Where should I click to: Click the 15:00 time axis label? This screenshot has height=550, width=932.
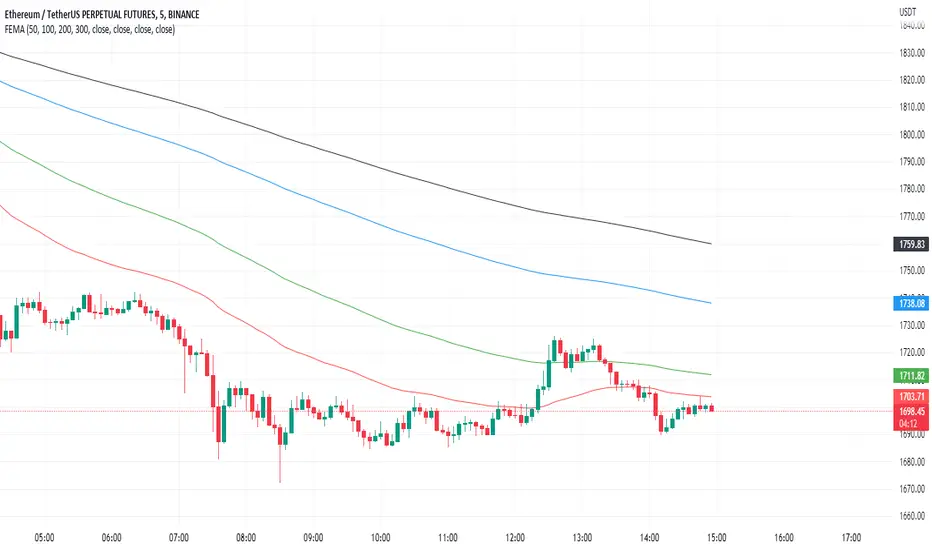click(x=716, y=538)
